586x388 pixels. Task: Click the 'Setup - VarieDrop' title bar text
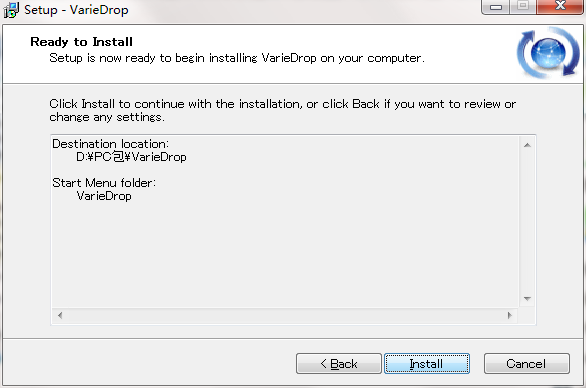pos(76,10)
